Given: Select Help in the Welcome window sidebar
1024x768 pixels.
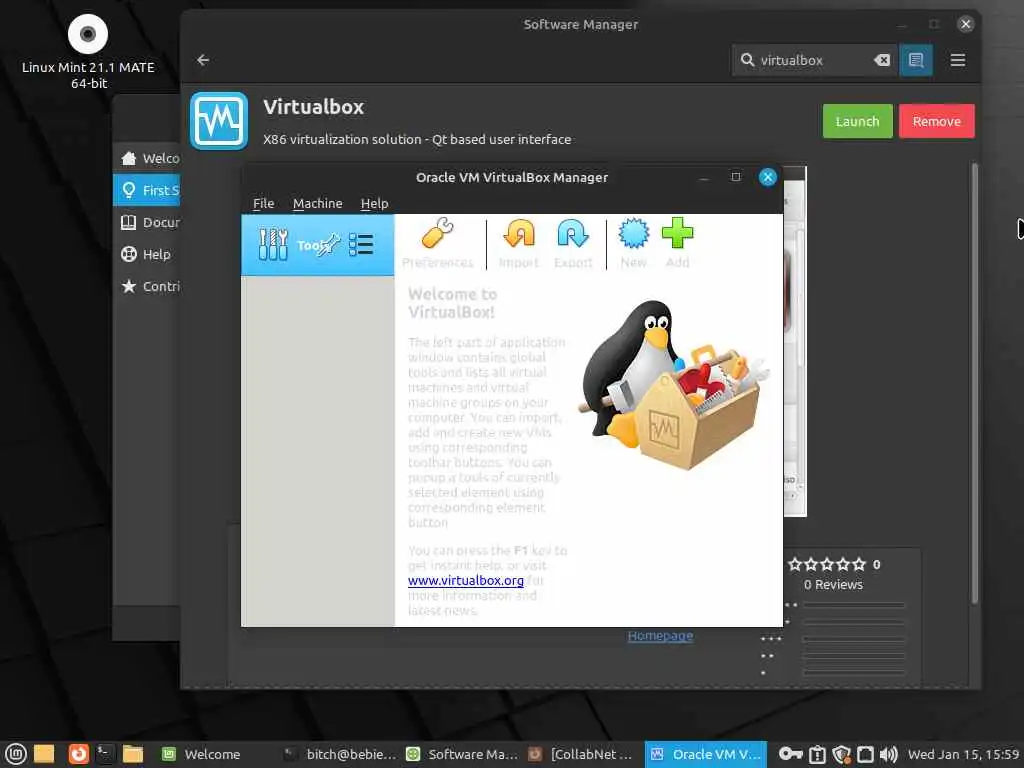Looking at the screenshot, I should [147, 254].
